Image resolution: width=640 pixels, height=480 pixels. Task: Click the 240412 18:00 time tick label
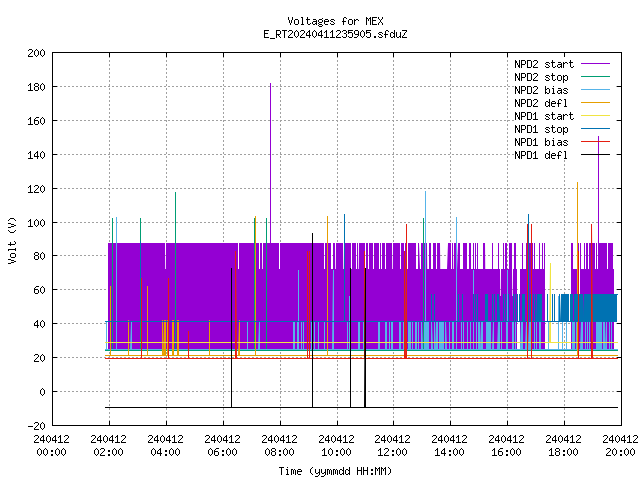(x=563, y=446)
